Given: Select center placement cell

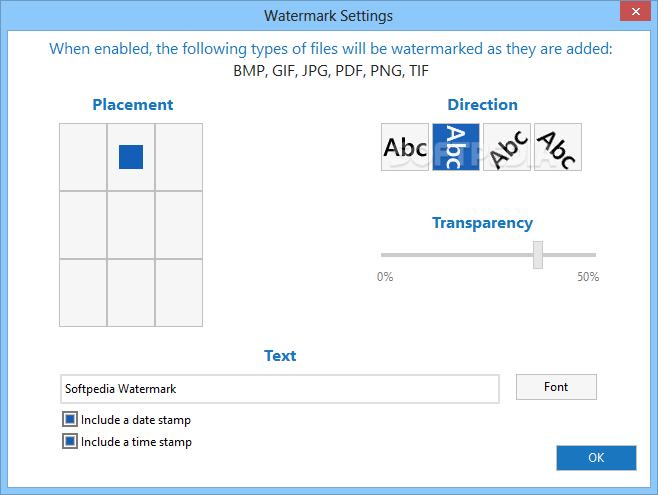Looking at the screenshot, I should 131,225.
